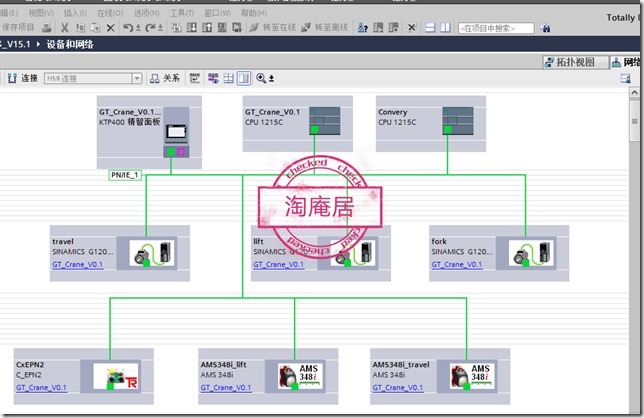Click the start CPU icon
Image resolution: width=644 pixels, height=418 pixels.
[x=378, y=28]
